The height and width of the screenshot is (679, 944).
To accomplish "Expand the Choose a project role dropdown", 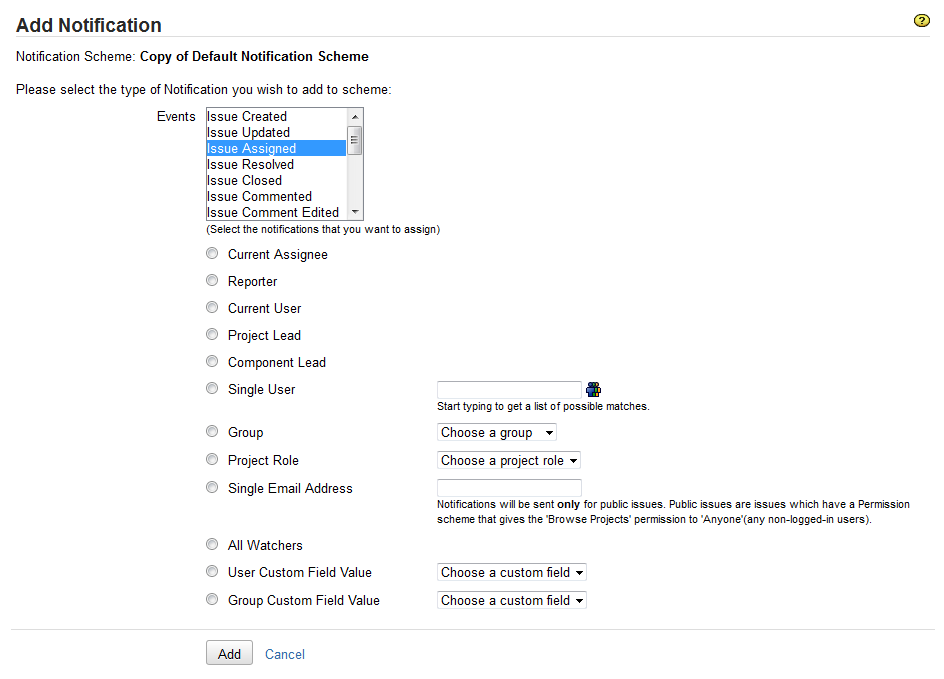I will point(509,461).
